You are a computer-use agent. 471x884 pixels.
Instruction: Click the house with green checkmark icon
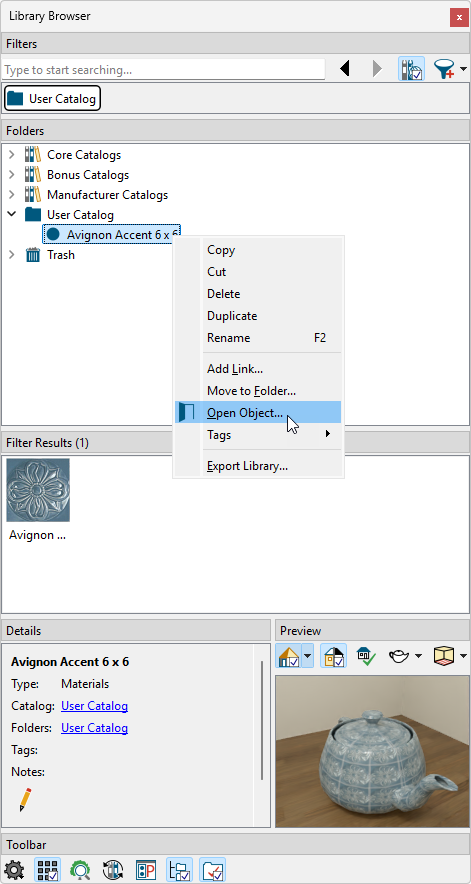[366, 656]
